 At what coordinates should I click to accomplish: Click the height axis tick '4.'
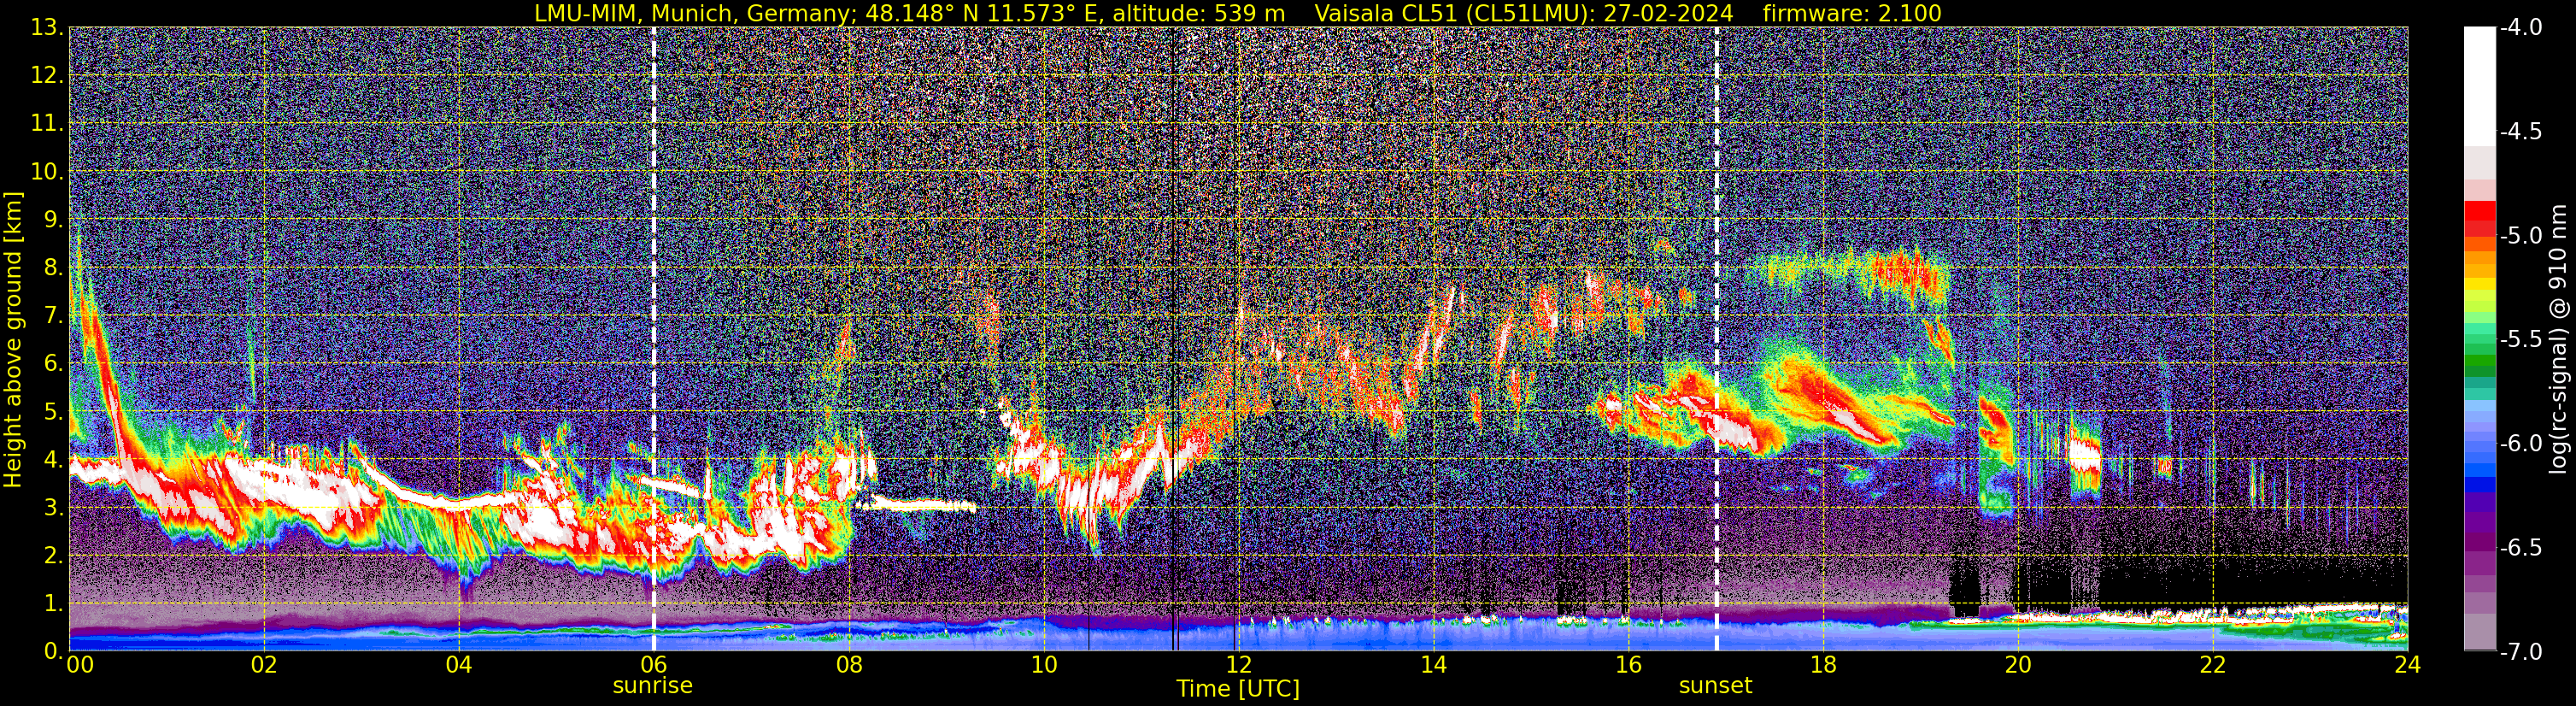click(x=54, y=460)
